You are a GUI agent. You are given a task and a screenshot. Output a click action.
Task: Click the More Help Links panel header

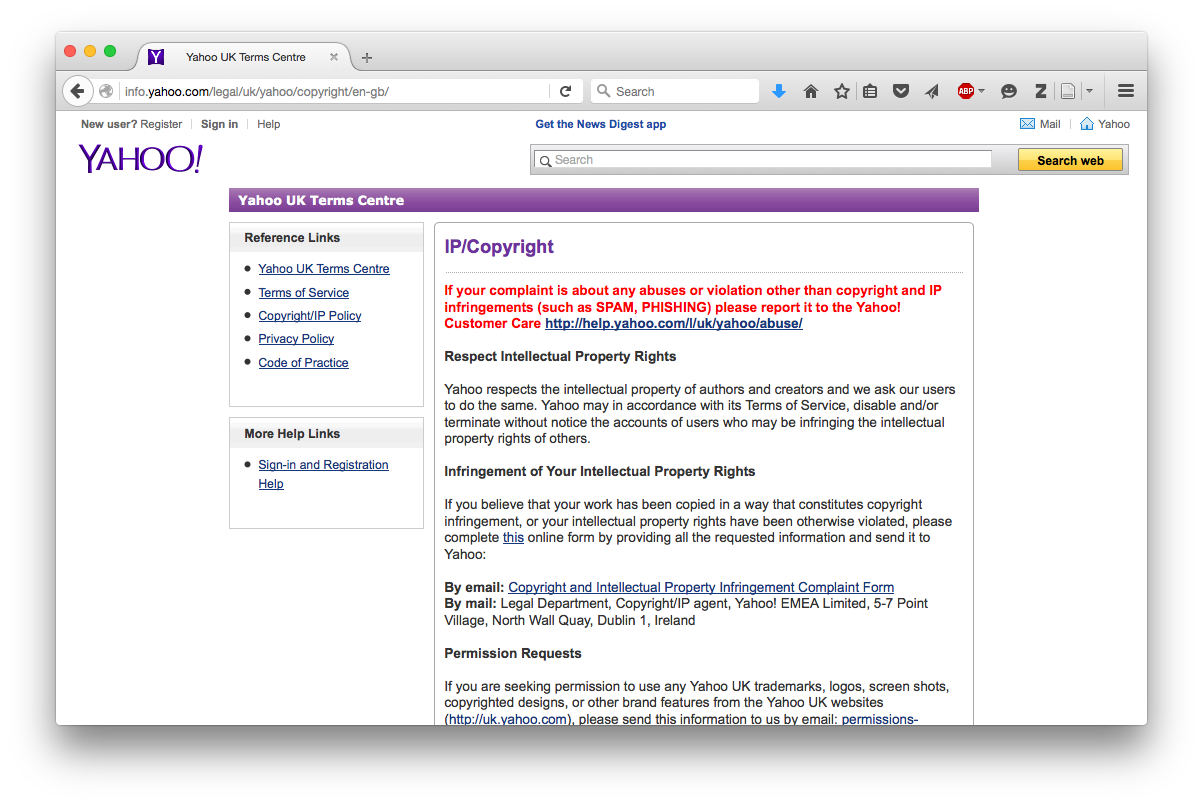pos(326,434)
